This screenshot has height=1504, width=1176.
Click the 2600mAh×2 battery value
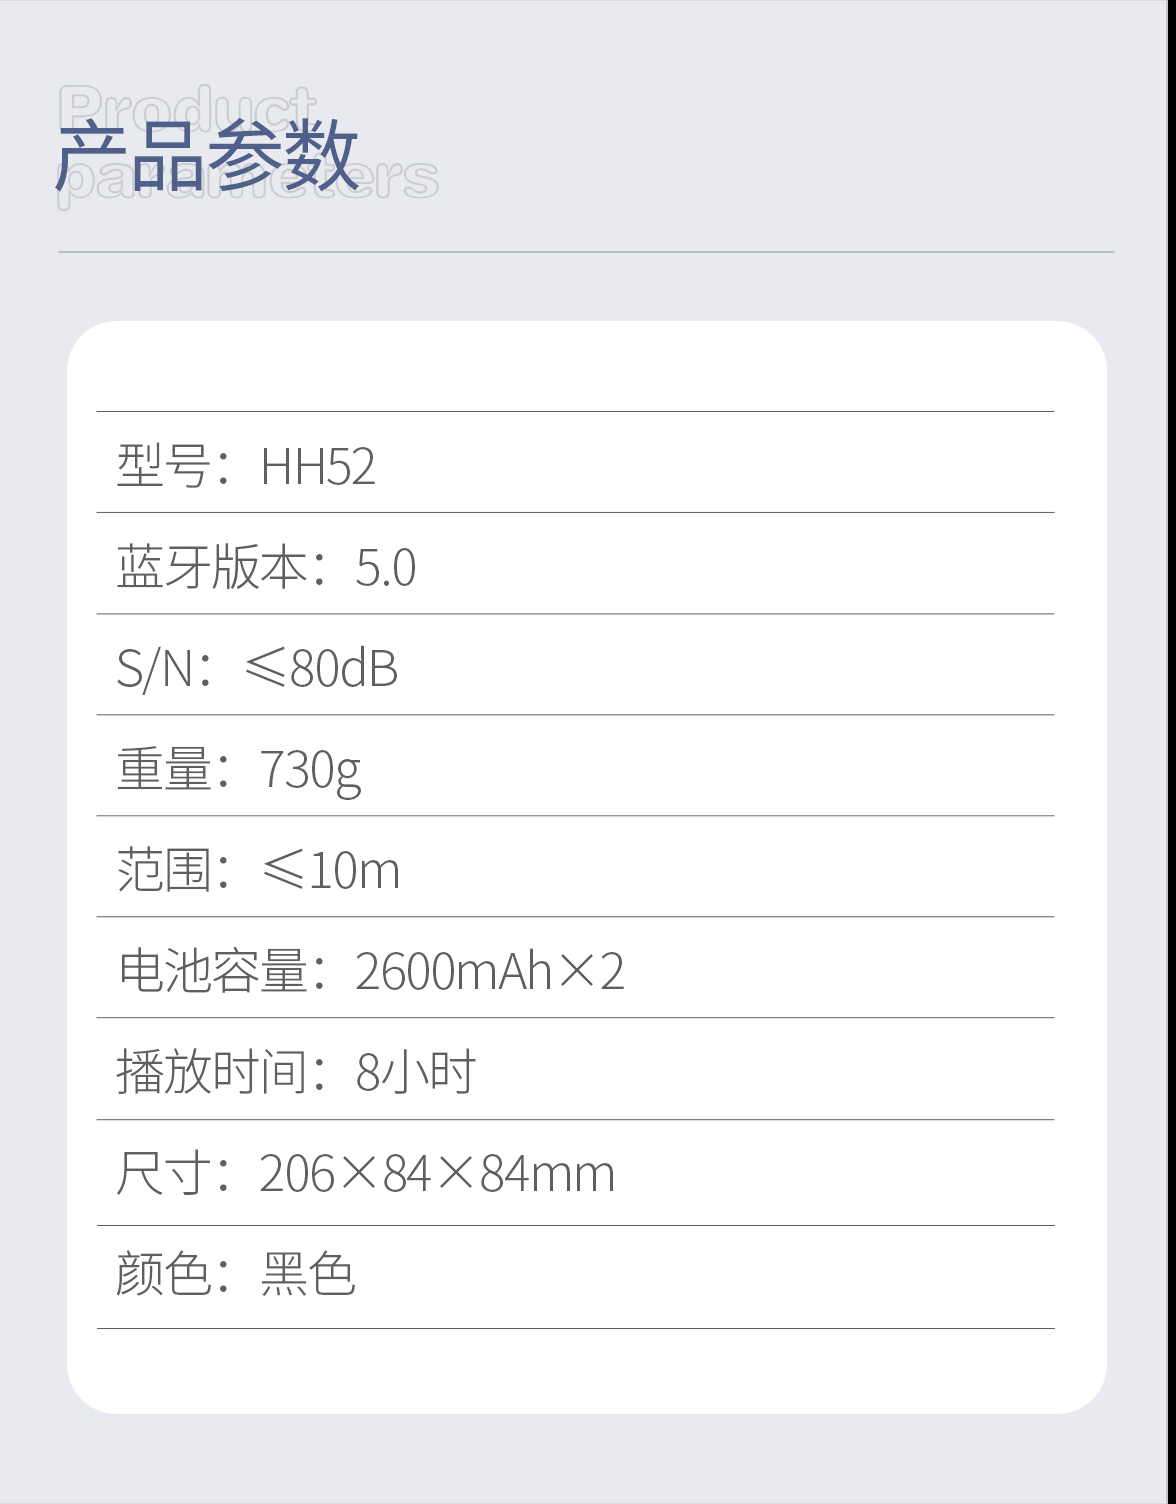(x=490, y=971)
